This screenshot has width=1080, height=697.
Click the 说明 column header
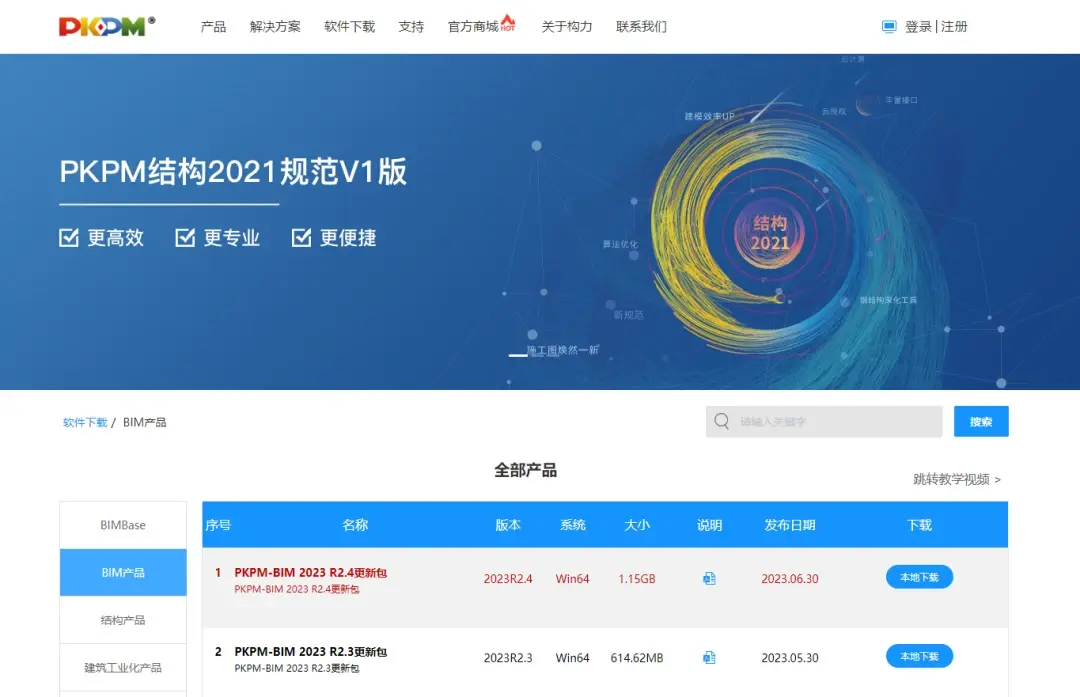click(709, 525)
